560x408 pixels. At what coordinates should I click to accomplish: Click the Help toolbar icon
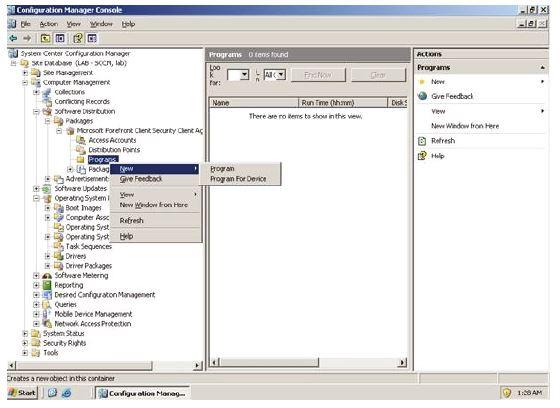[x=78, y=38]
